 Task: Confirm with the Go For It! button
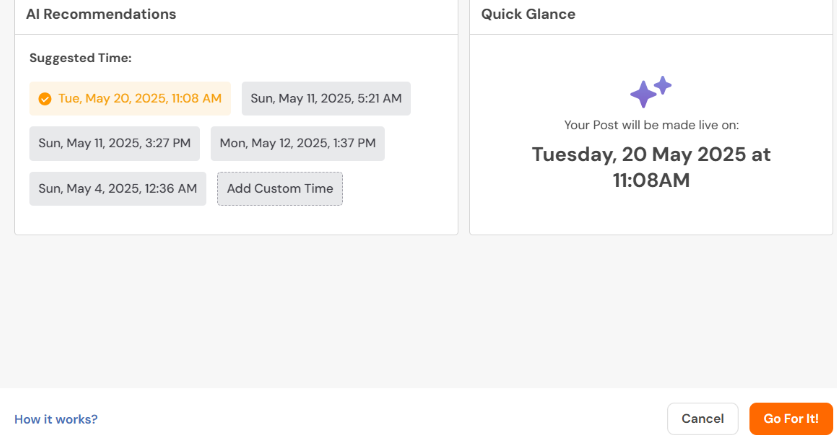(x=791, y=419)
